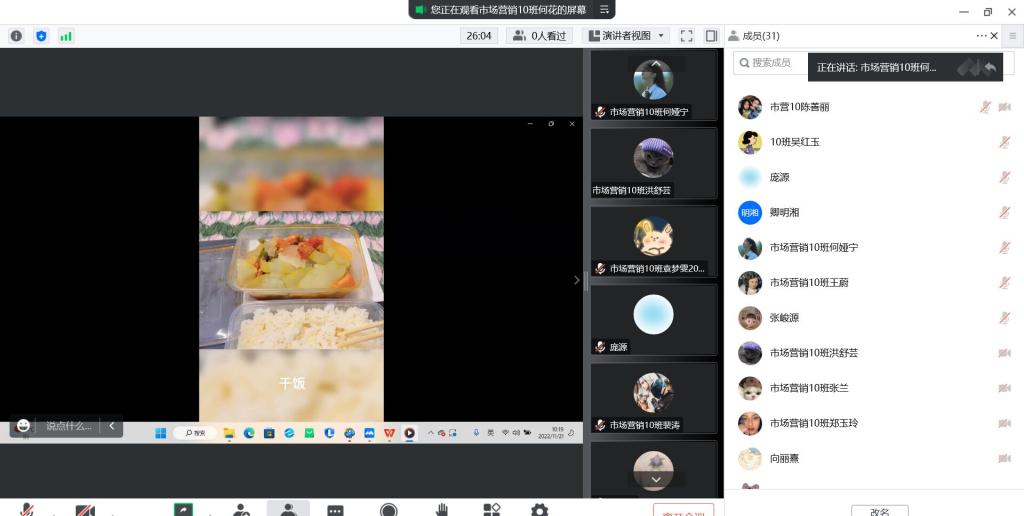The image size is (1024, 516).
Task: Open the chat bubble icon
Action: tap(335, 510)
